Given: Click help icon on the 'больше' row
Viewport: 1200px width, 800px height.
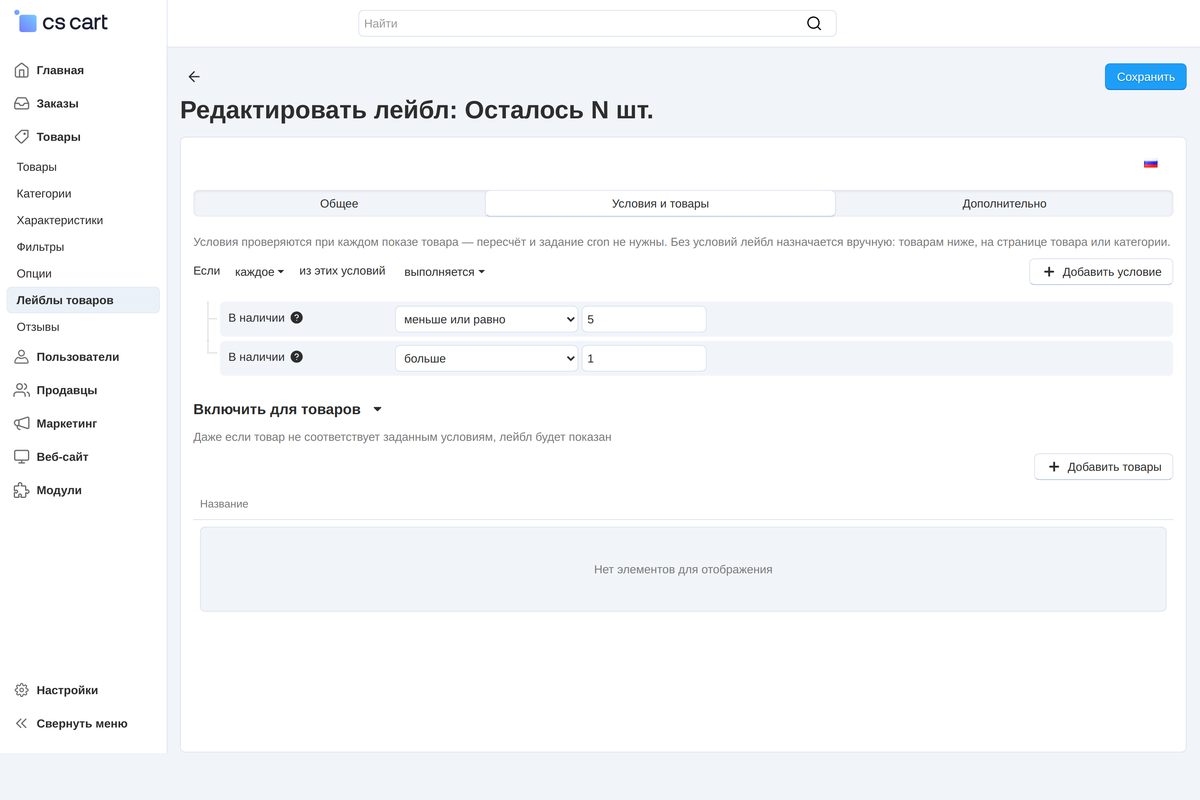Looking at the screenshot, I should pyautogui.click(x=296, y=357).
